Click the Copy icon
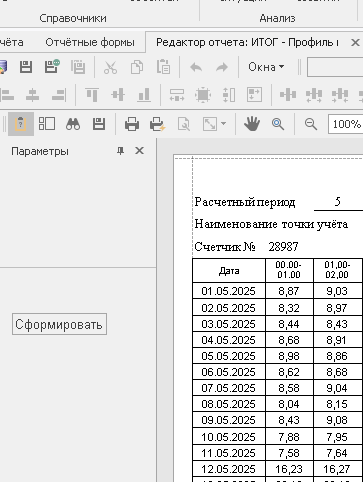 137,67
